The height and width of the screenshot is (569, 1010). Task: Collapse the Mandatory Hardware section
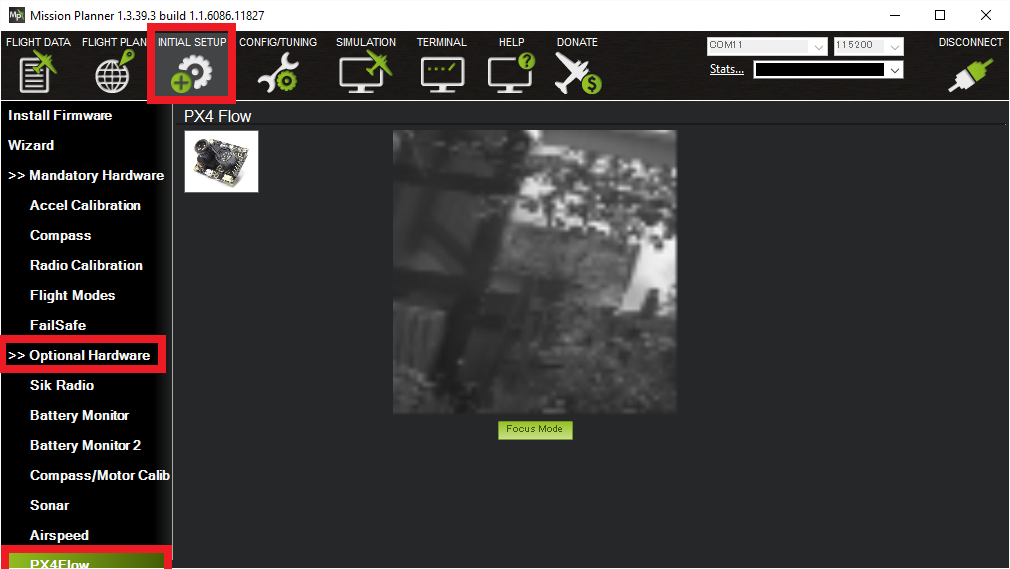click(86, 175)
